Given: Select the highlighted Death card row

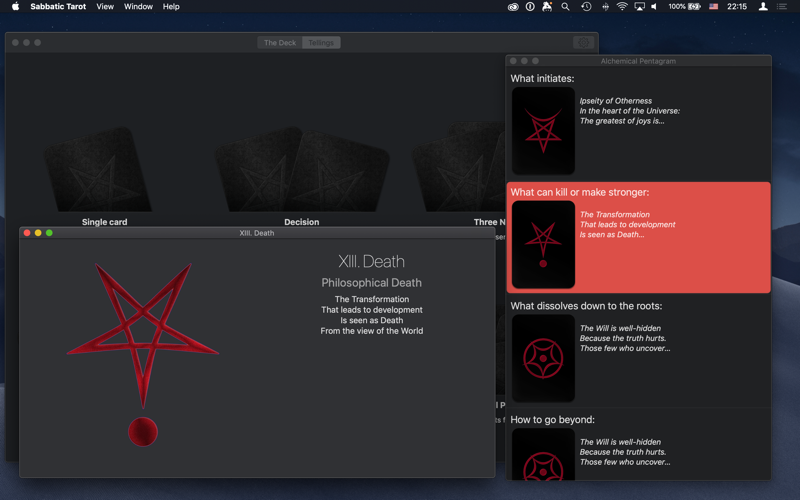Looking at the screenshot, I should tap(638, 237).
